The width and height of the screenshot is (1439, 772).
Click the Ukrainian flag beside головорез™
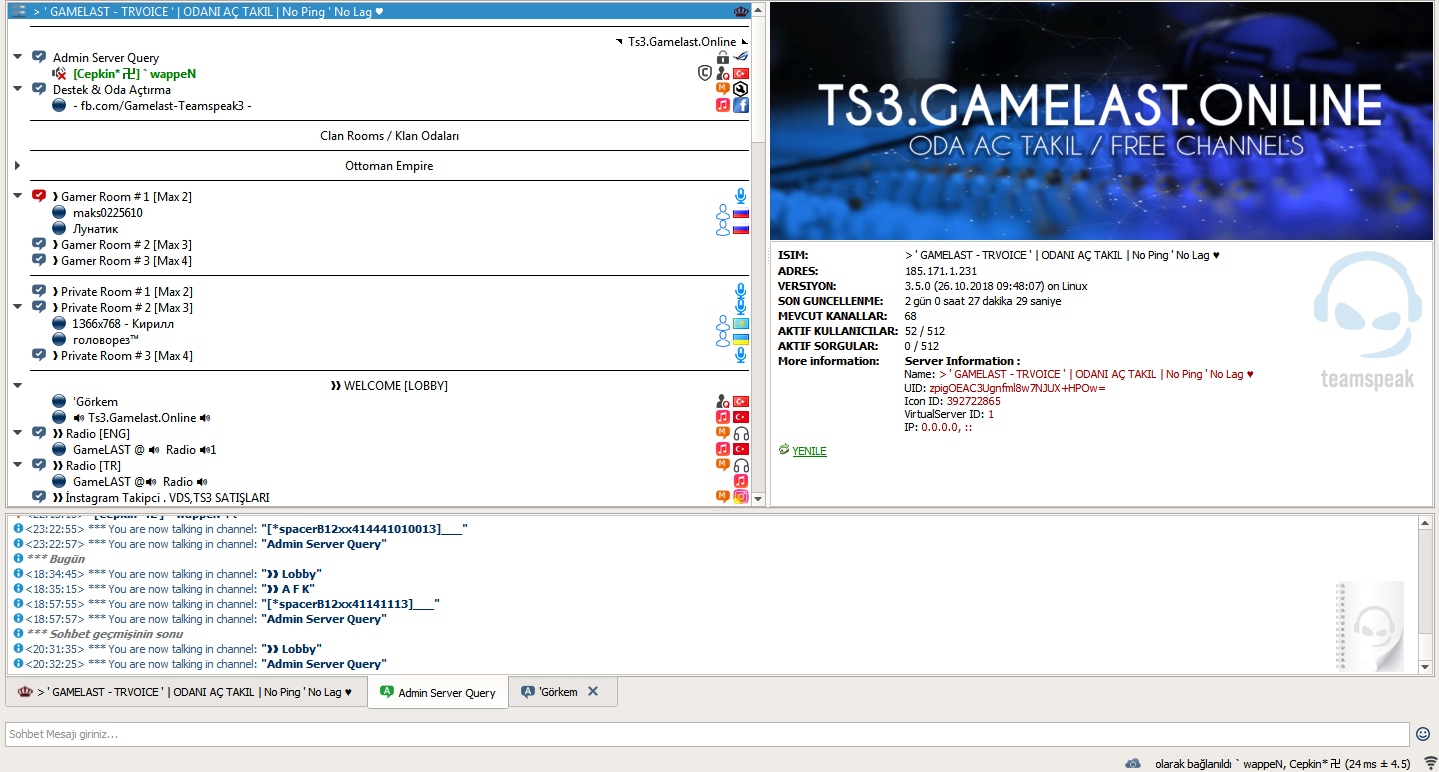point(741,340)
